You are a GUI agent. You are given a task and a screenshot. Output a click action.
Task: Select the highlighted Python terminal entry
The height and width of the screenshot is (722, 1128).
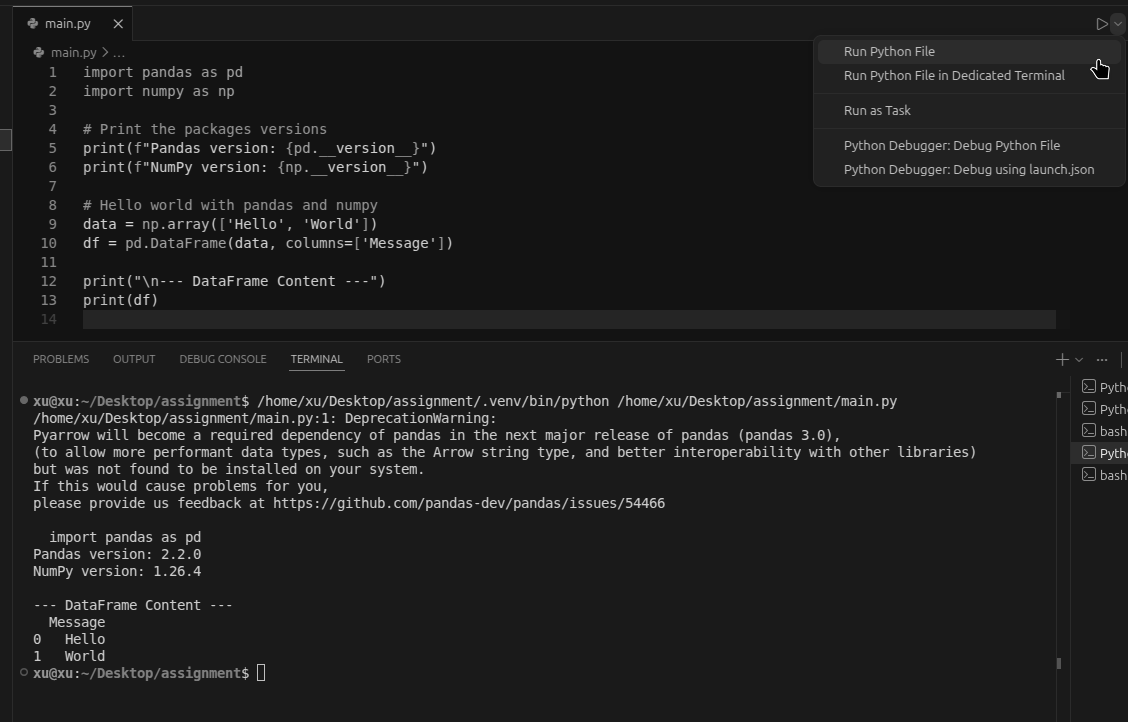[1100, 453]
